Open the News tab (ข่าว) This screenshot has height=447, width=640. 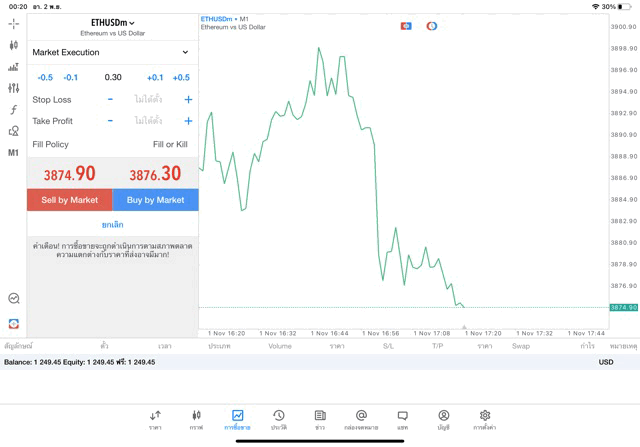tap(320, 420)
